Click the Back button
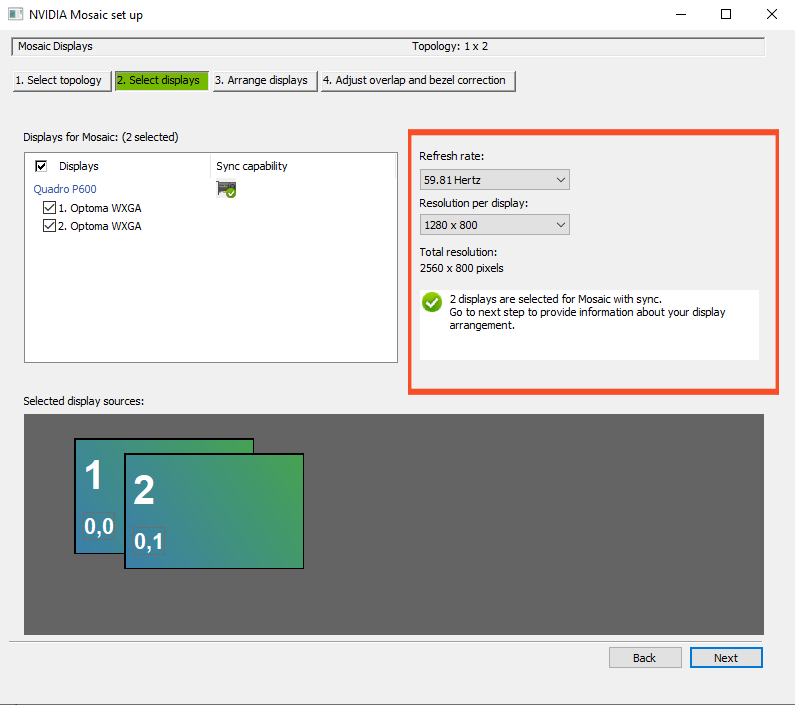Viewport: 795px width, 705px height. pos(645,658)
